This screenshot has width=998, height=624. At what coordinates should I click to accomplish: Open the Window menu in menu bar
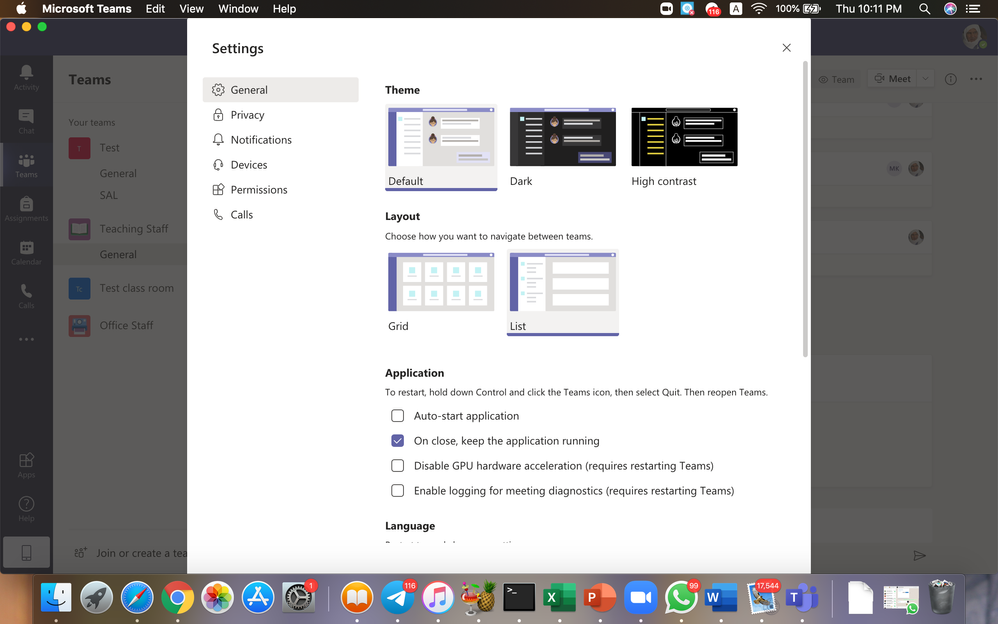238,9
